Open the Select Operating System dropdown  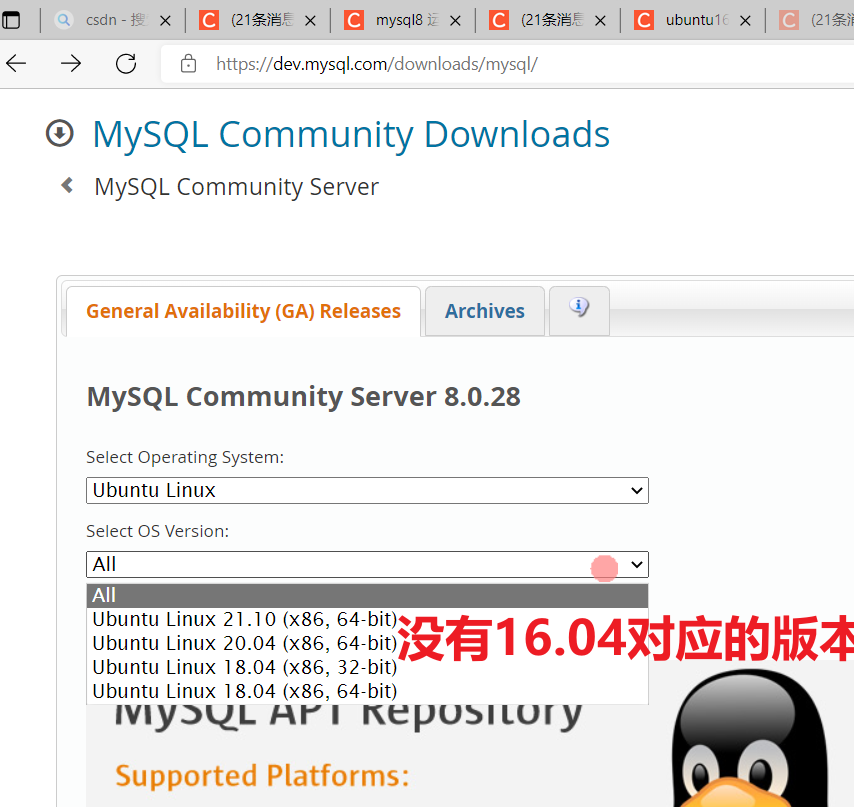coord(366,490)
